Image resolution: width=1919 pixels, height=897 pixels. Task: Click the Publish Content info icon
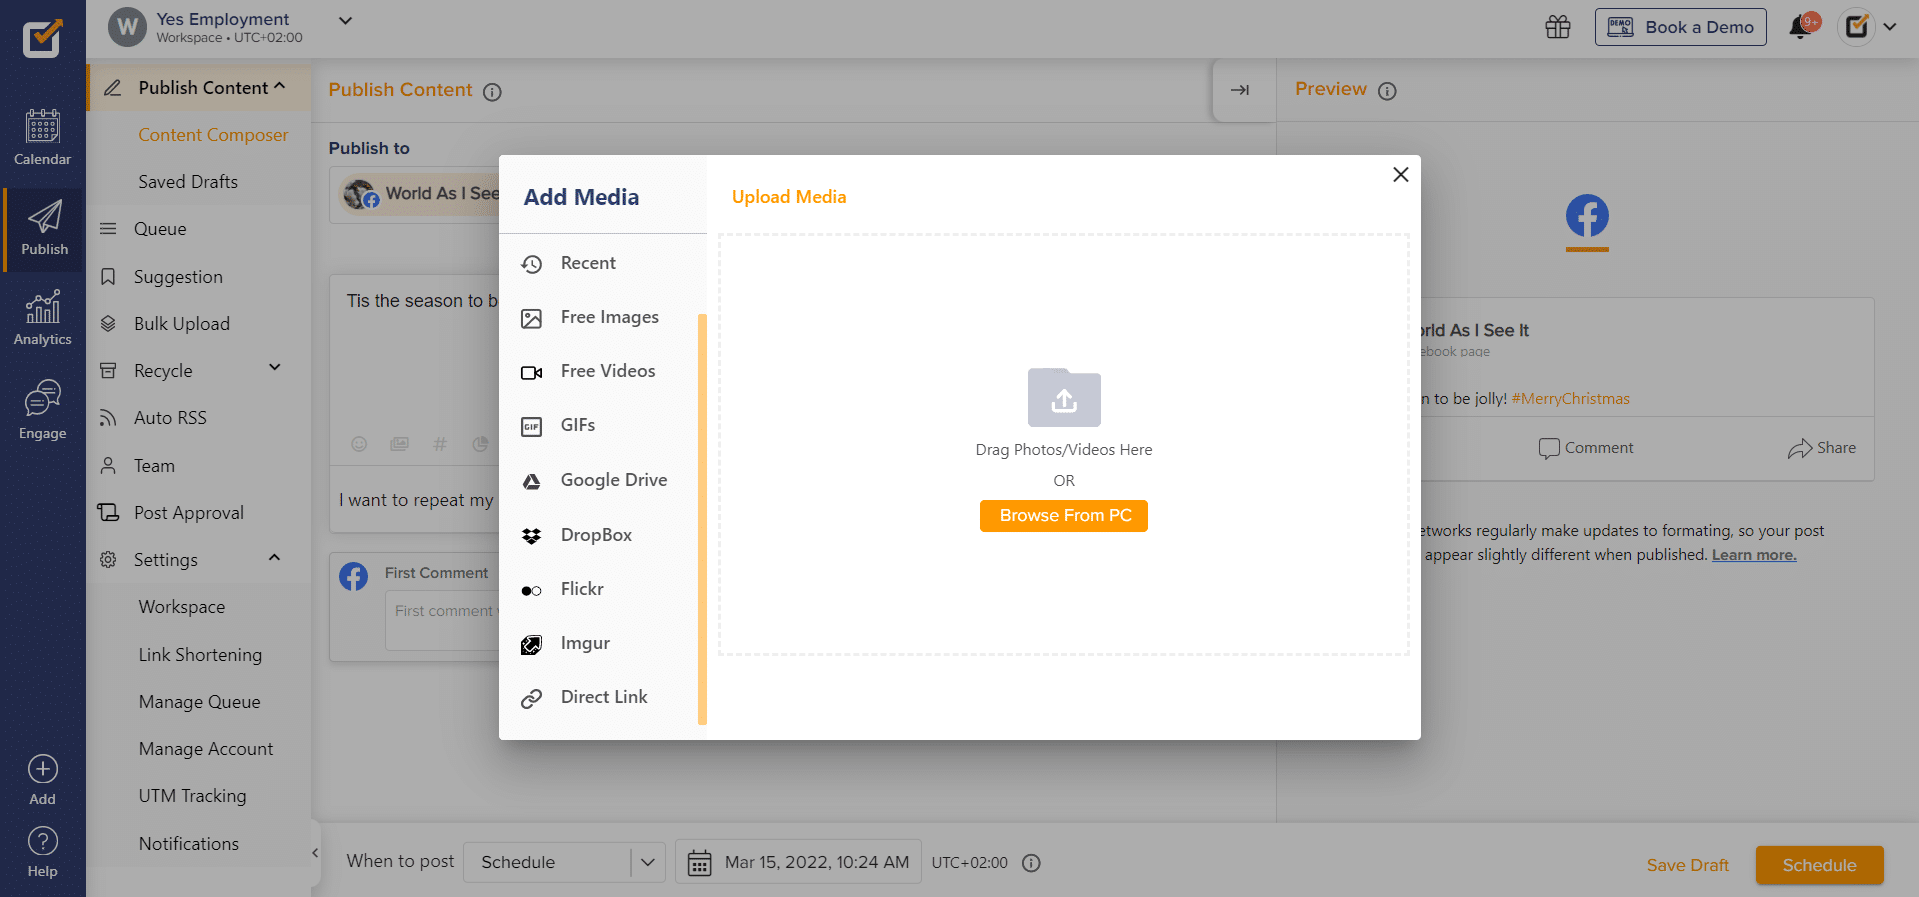492,92
